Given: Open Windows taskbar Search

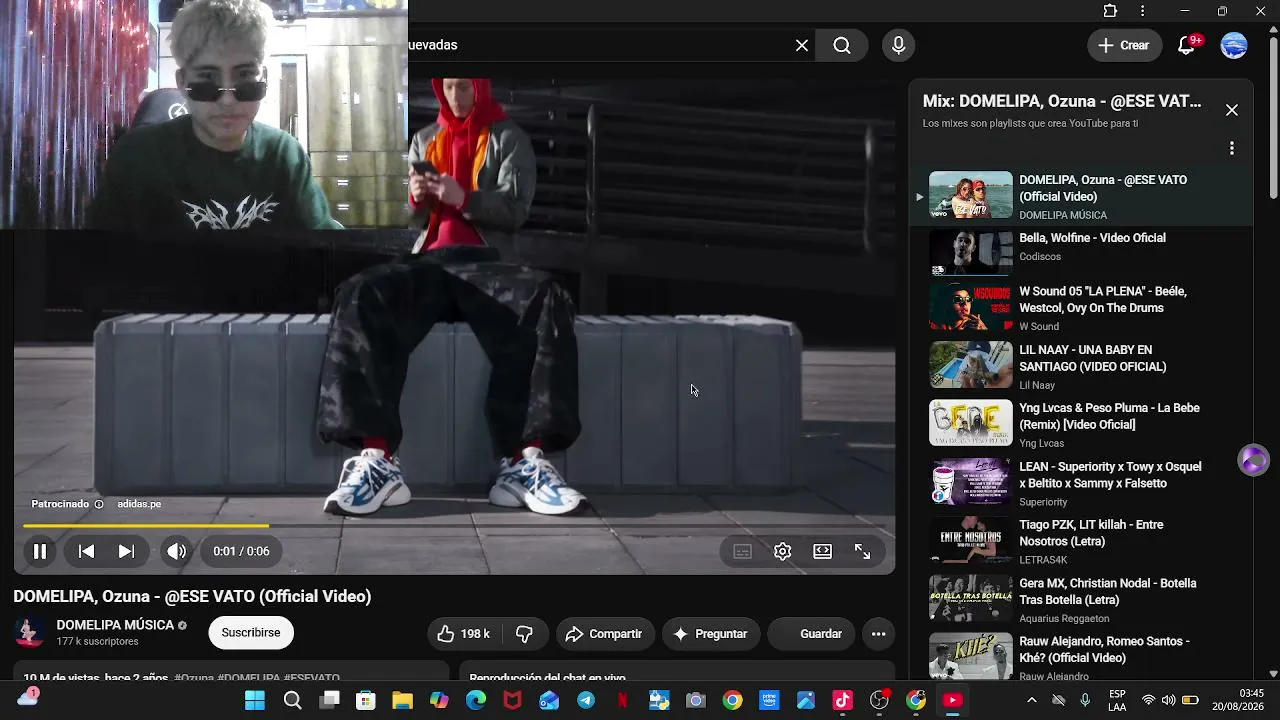Looking at the screenshot, I should pos(292,700).
